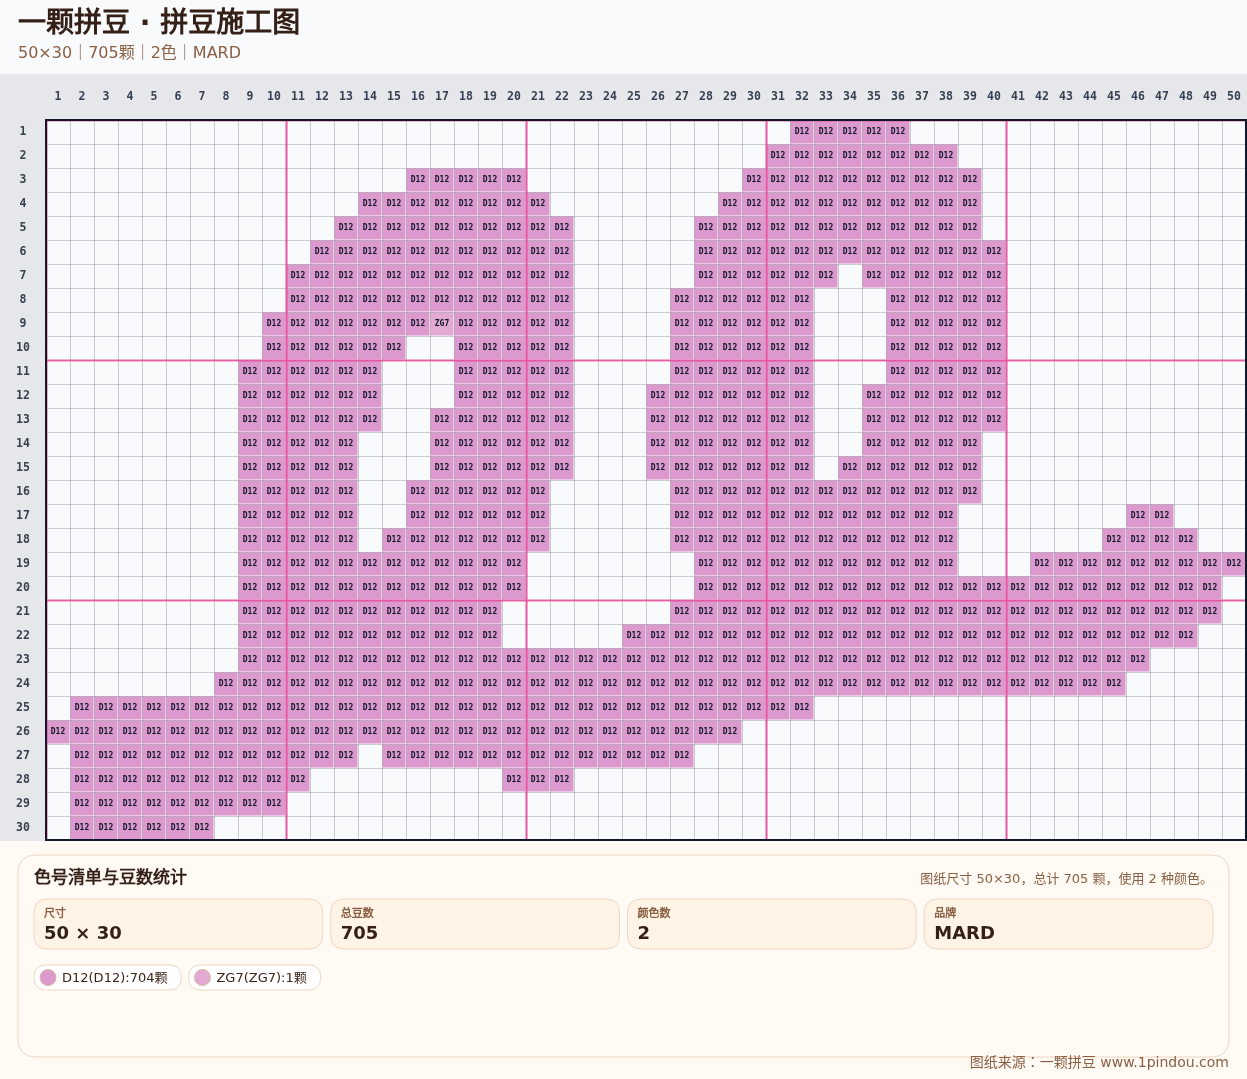Click the D12(D12):704颗 legend chip
The height and width of the screenshot is (1079, 1247).
[108, 977]
